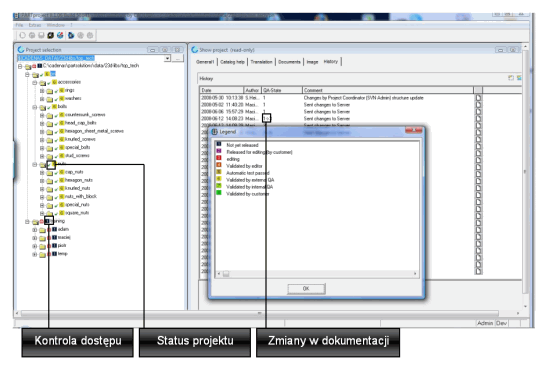
Task: Expand the adam folder node
Action: click(x=35, y=230)
